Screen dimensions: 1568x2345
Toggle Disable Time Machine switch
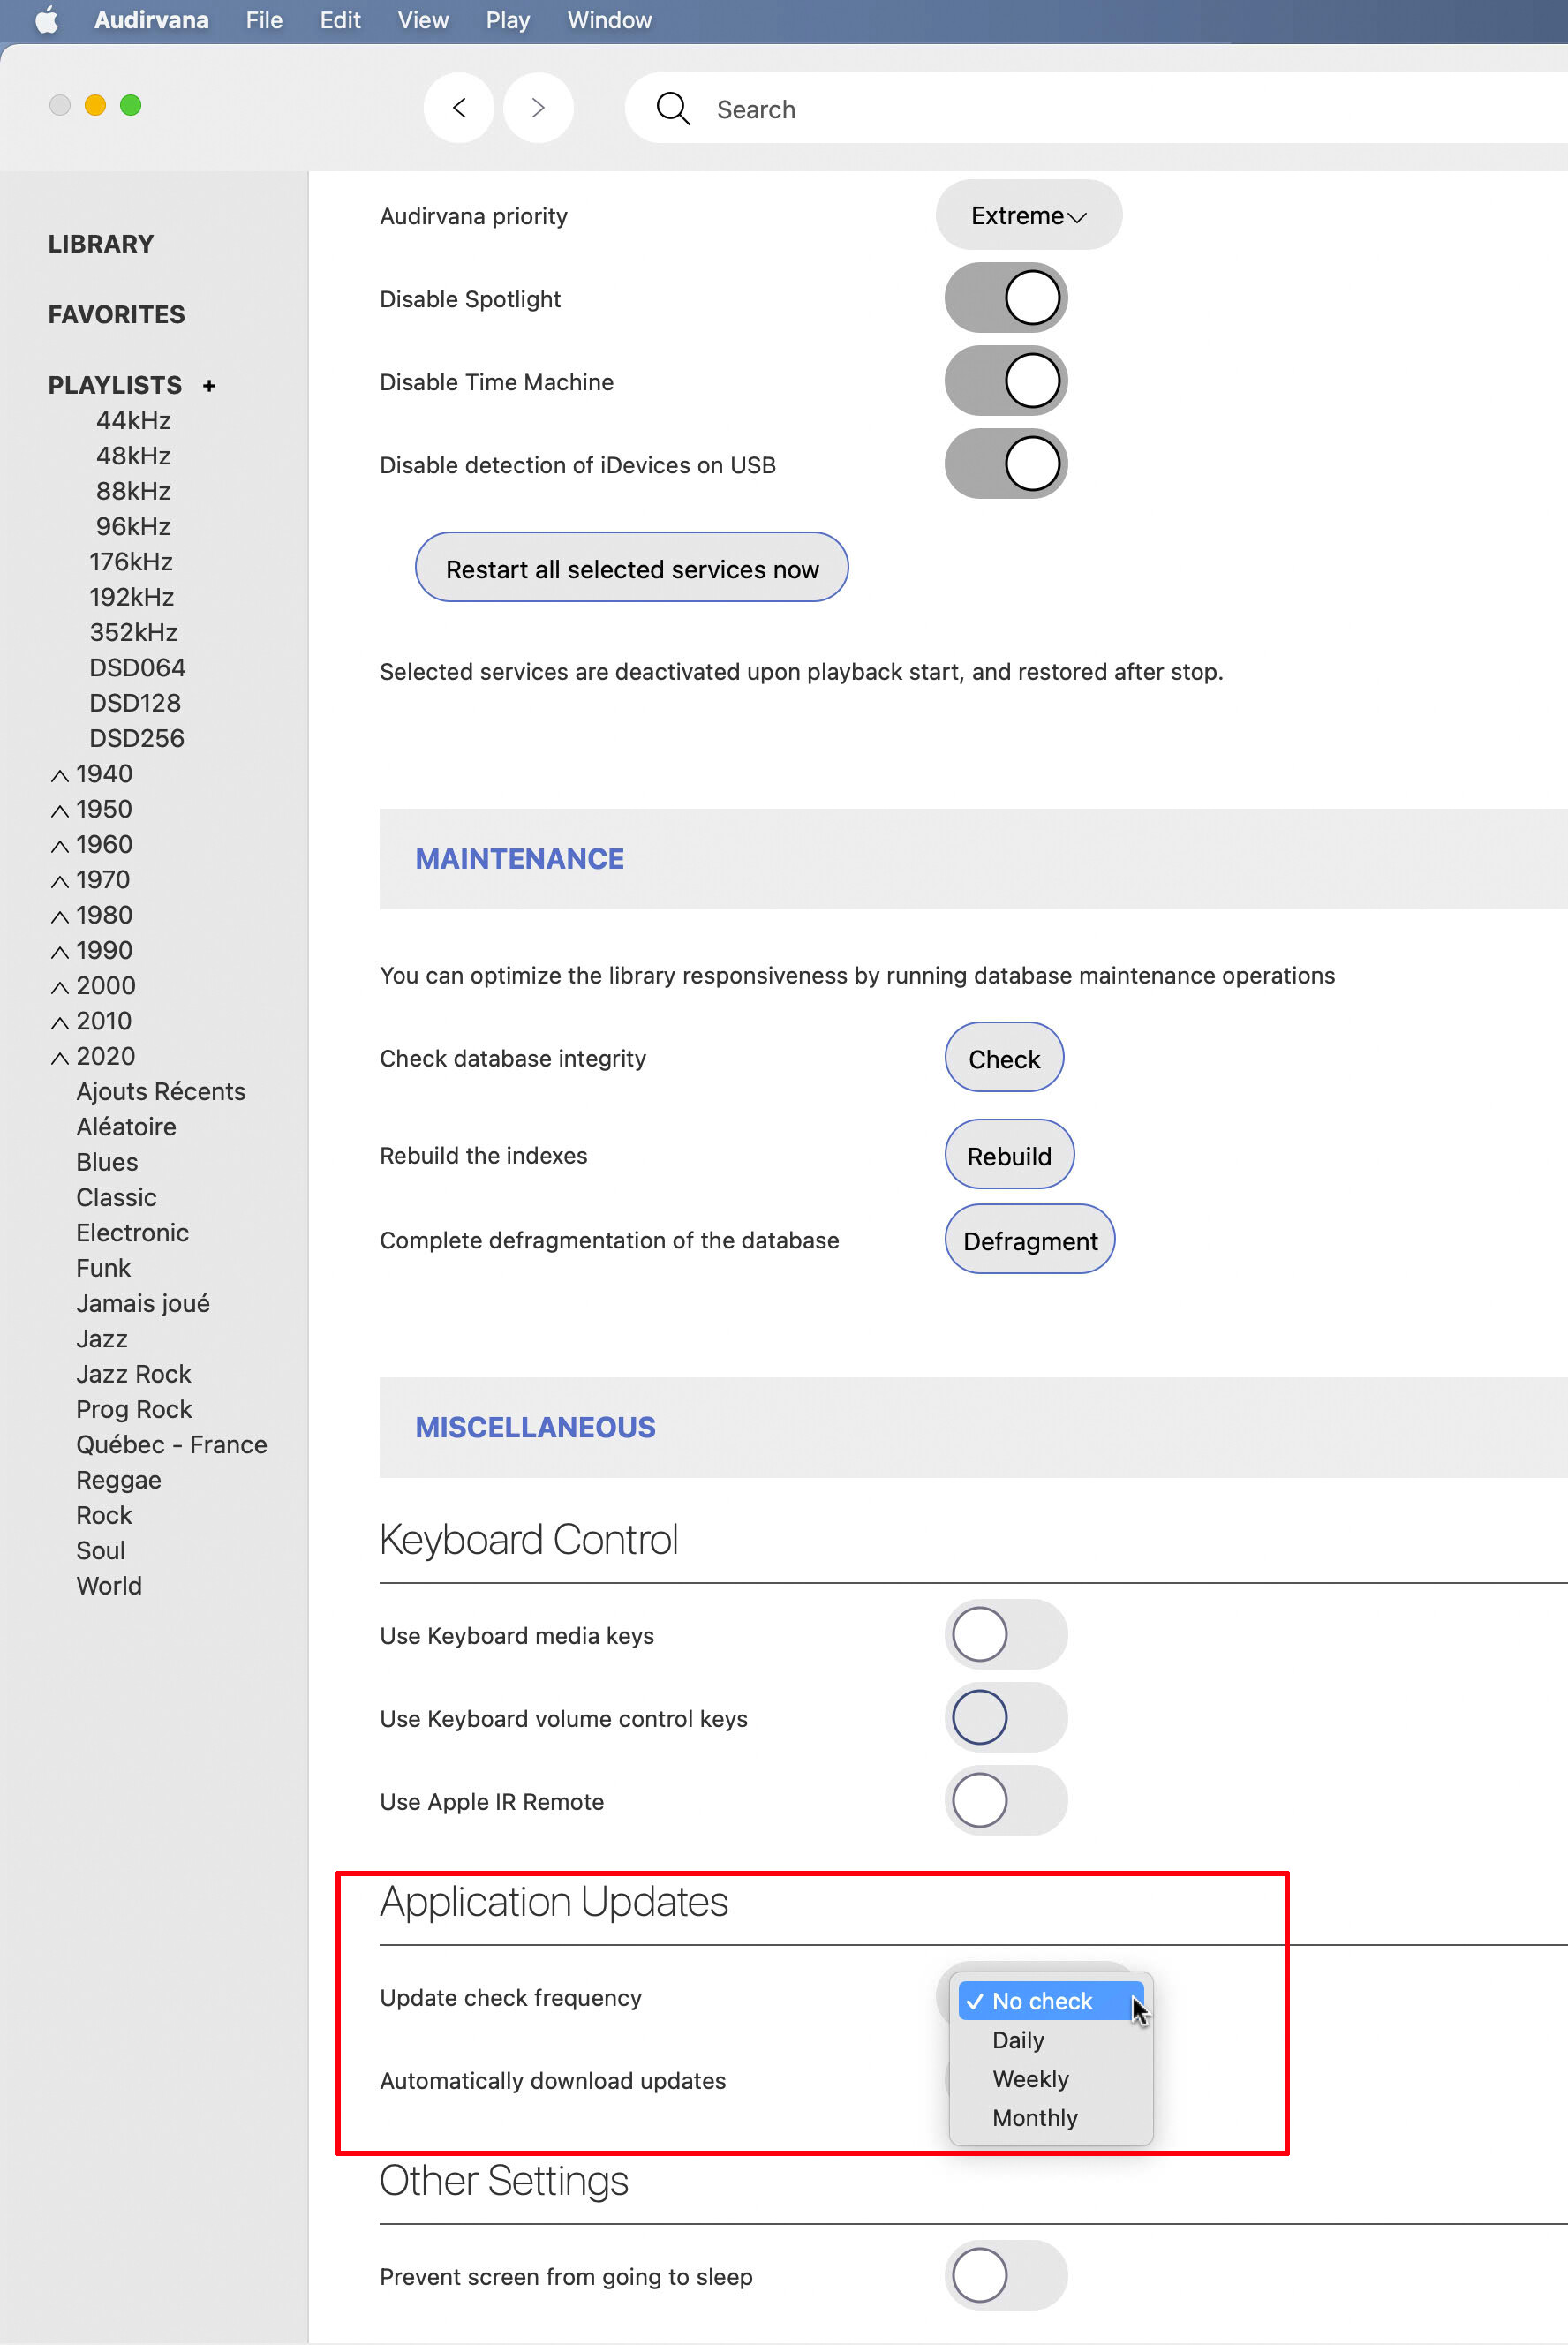point(1006,381)
